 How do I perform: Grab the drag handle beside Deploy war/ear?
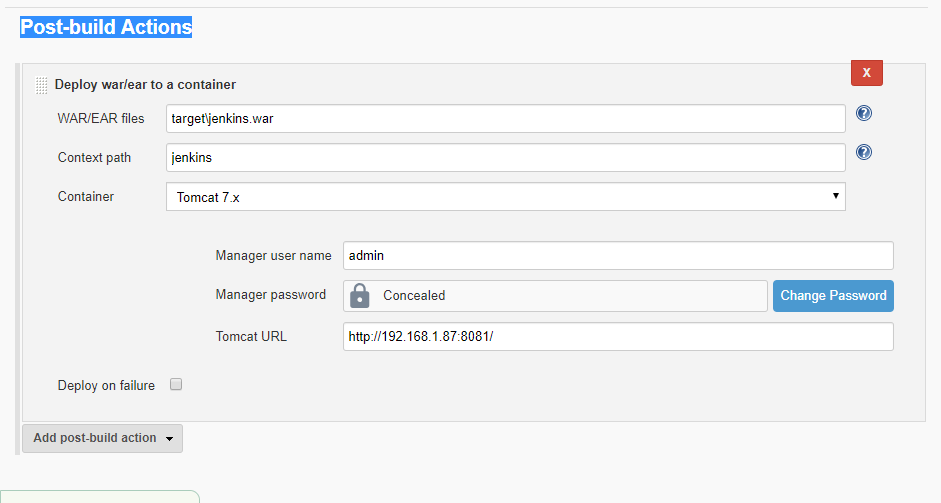pyautogui.click(x=41, y=85)
